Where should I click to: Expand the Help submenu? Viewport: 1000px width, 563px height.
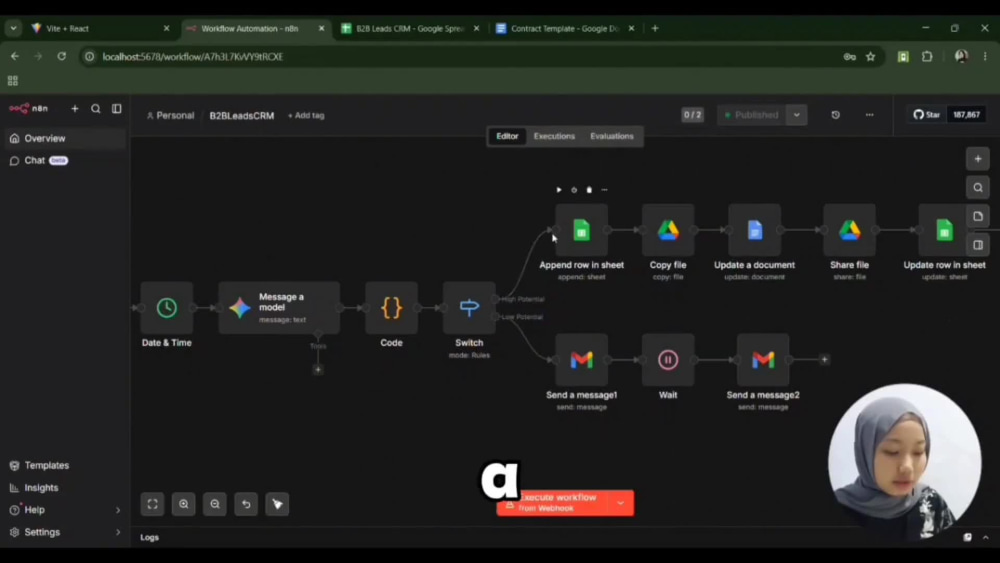[117, 510]
